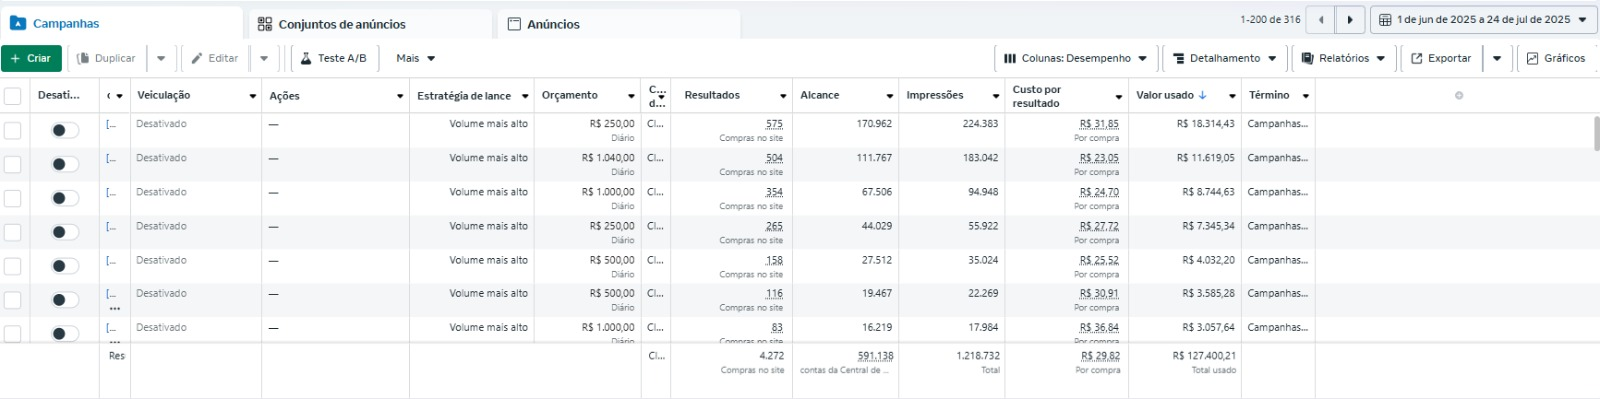Click the Colunas bars icon
Screen dimensions: 1600x399
coord(1010,58)
